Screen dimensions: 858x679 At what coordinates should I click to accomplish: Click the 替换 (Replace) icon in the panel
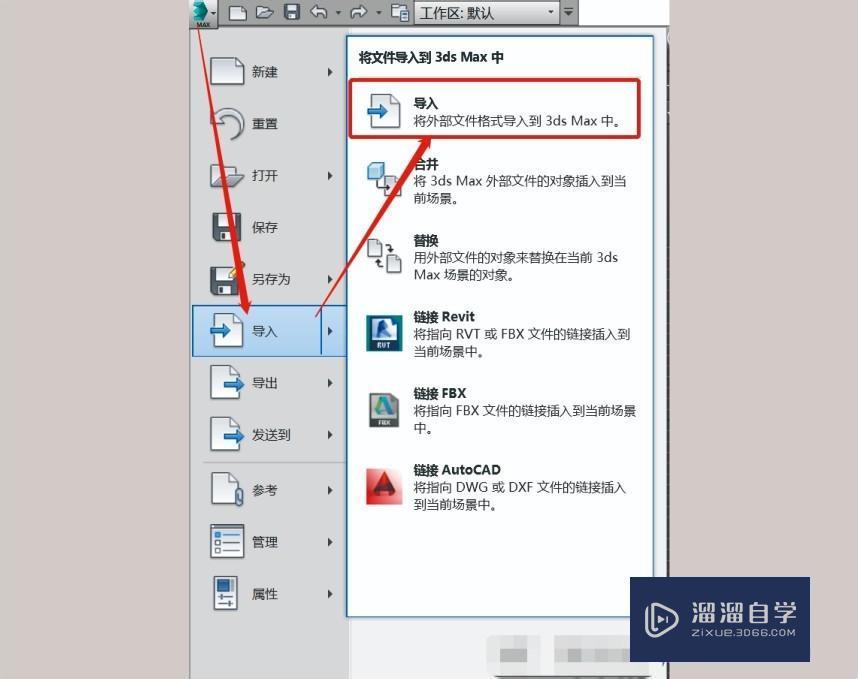click(x=383, y=255)
